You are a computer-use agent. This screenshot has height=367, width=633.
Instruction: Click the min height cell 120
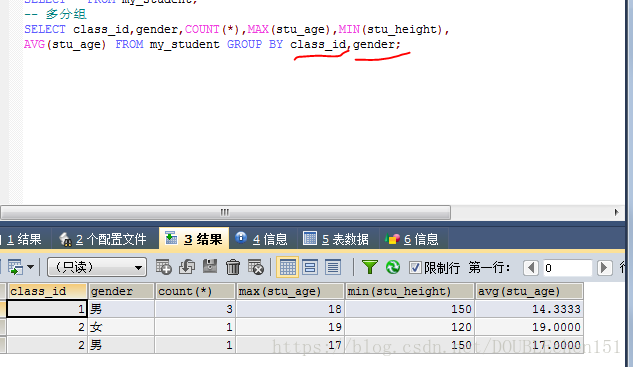pyautogui.click(x=410, y=327)
